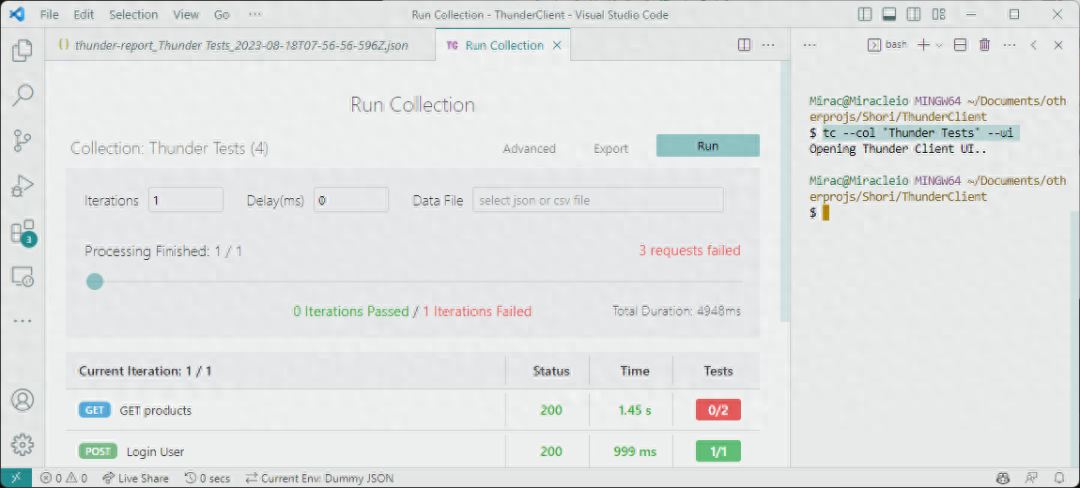
Task: Click the '999 ms' time cell
Action: (634, 452)
